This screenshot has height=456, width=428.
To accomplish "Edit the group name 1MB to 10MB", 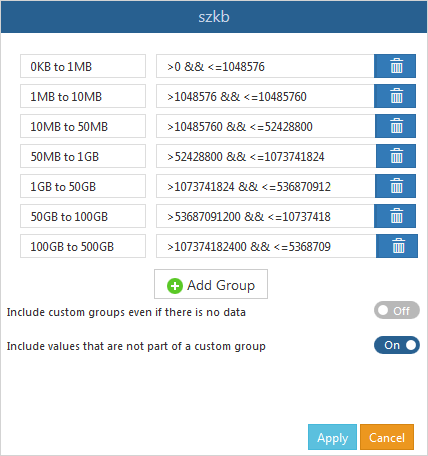I will tap(83, 96).
